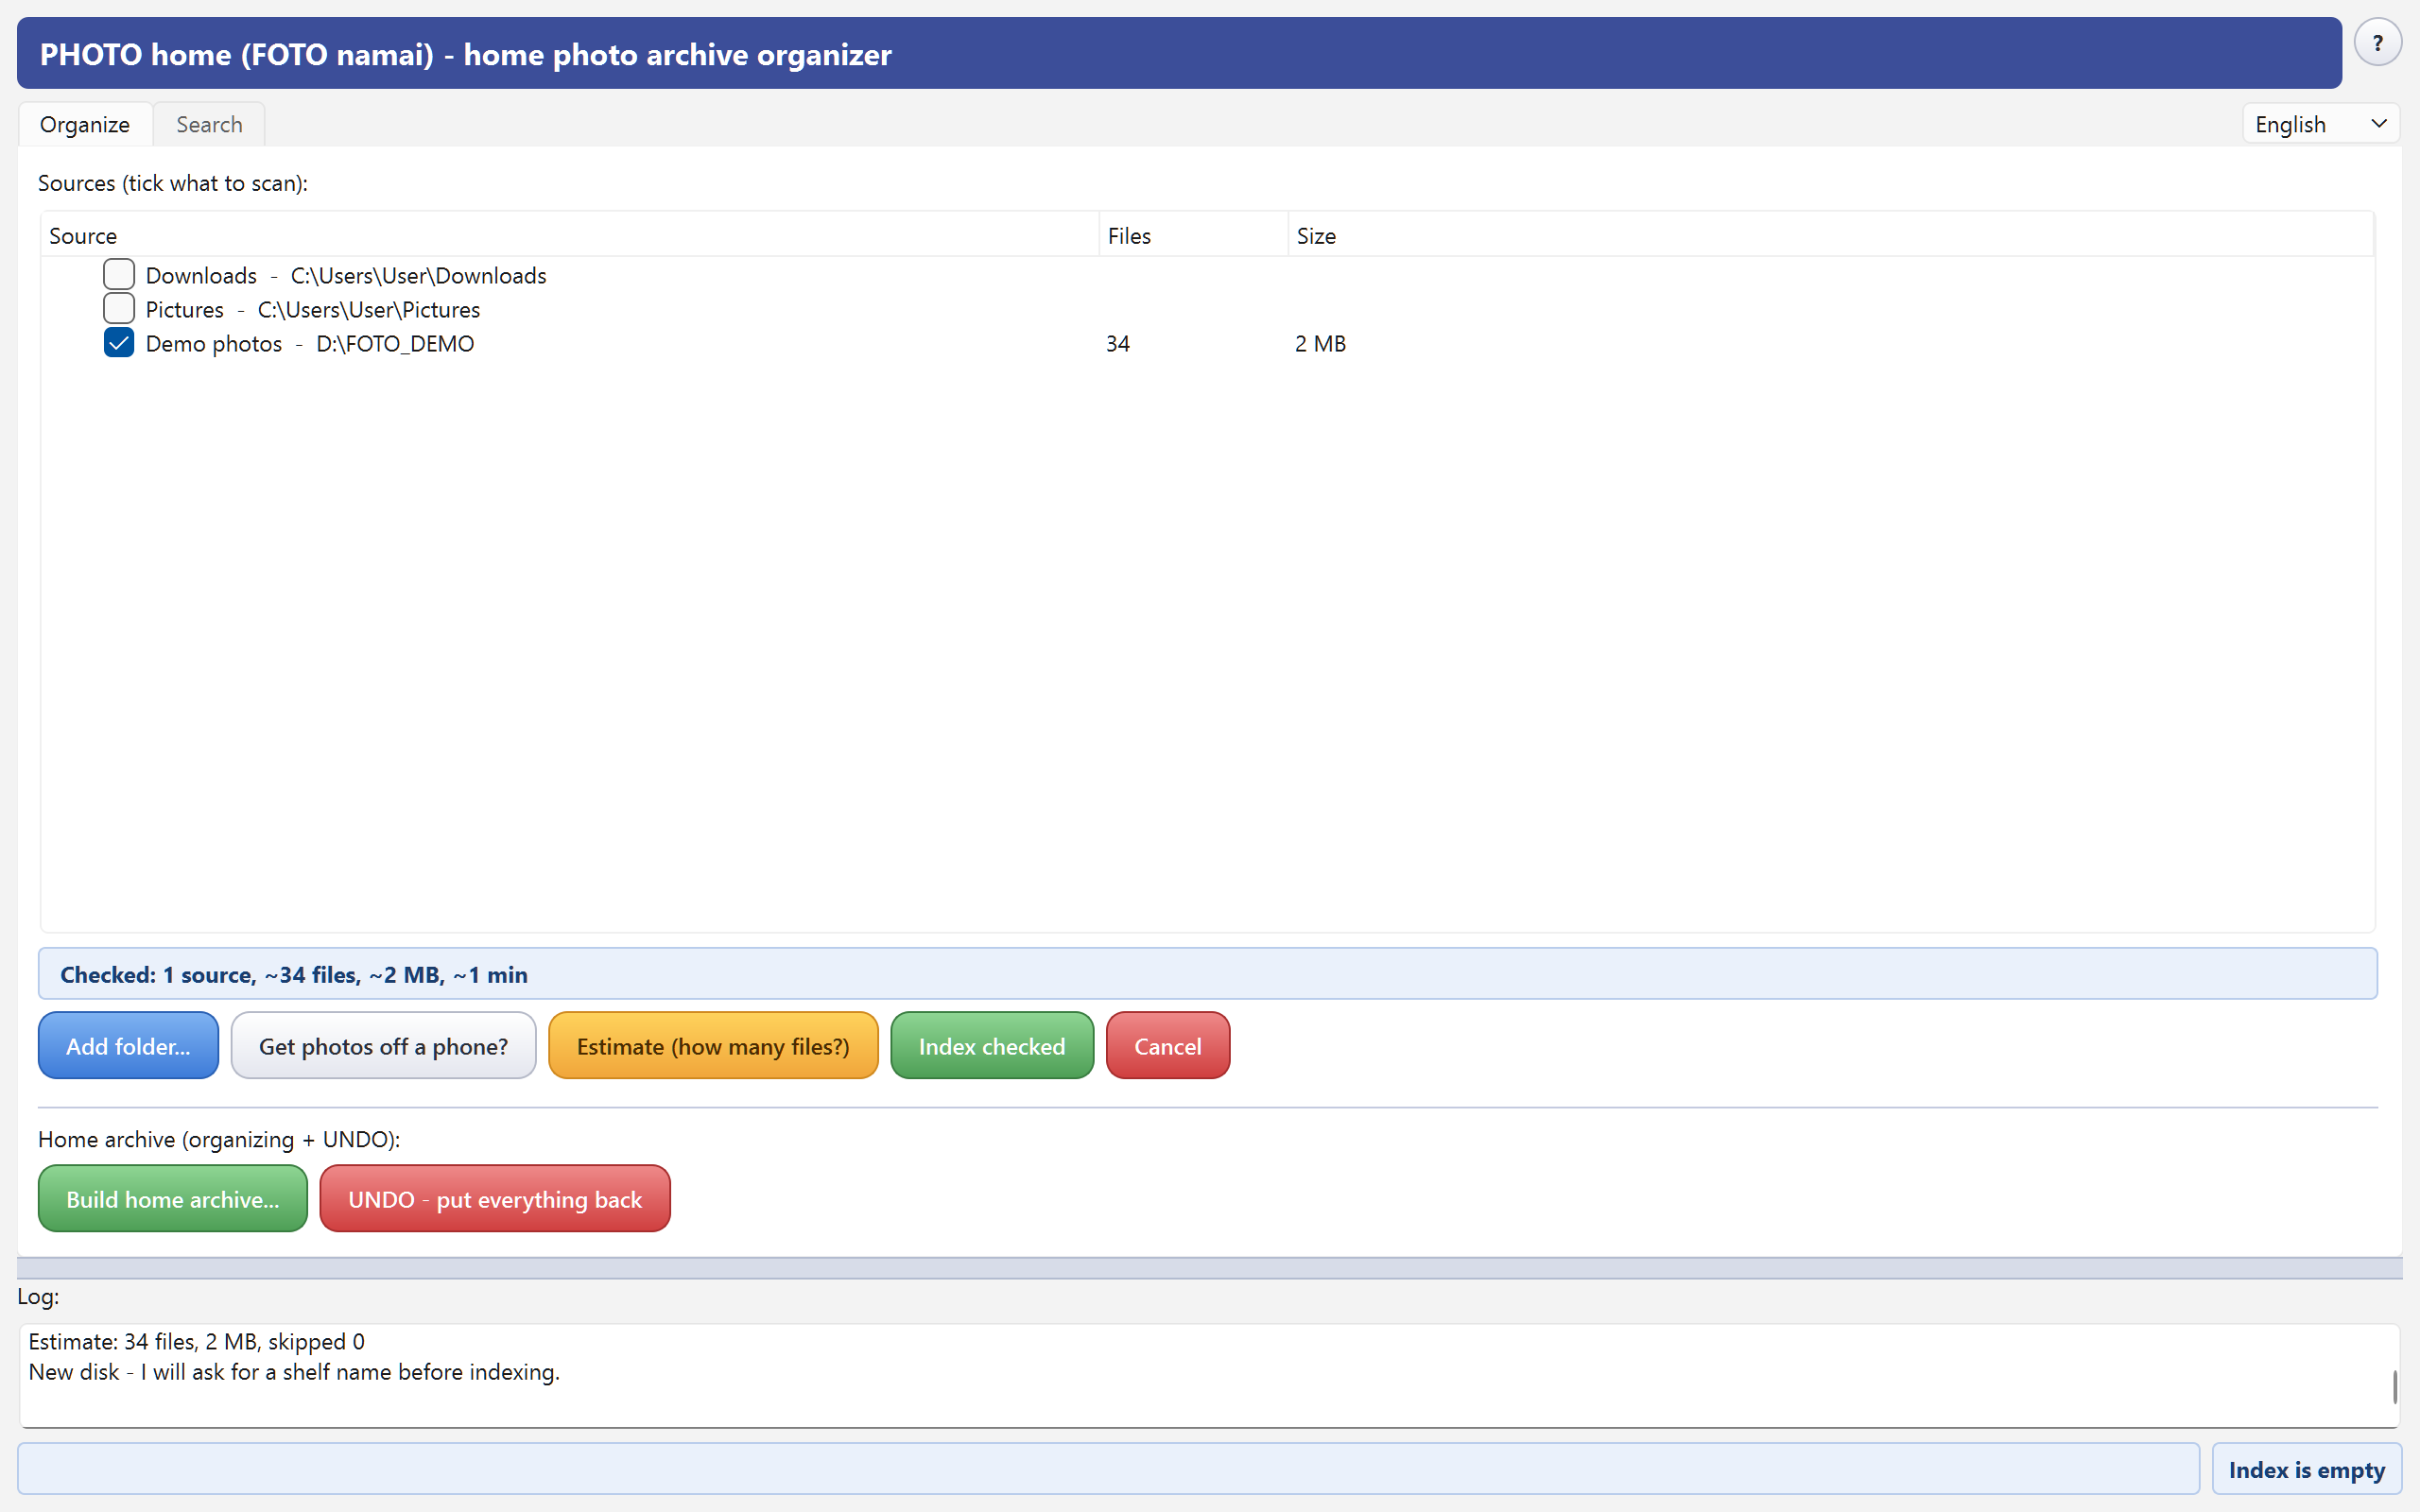This screenshot has width=2420, height=1512.
Task: Click the red Cancel button
Action: [x=1167, y=1046]
